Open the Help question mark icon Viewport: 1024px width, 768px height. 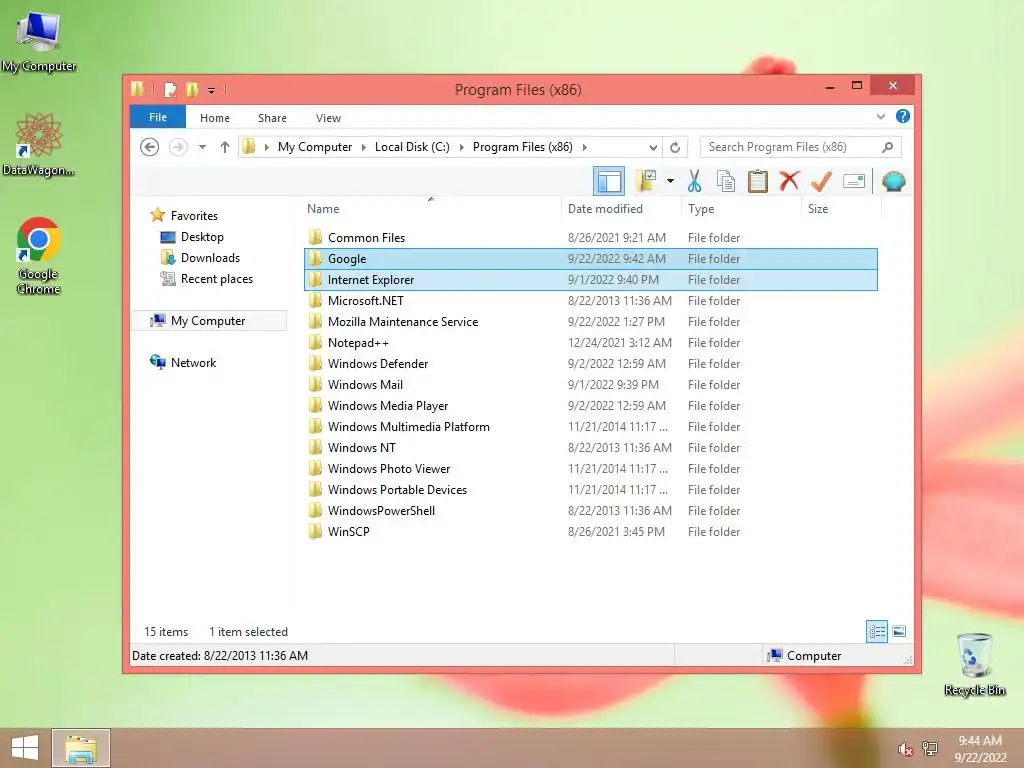click(x=903, y=116)
